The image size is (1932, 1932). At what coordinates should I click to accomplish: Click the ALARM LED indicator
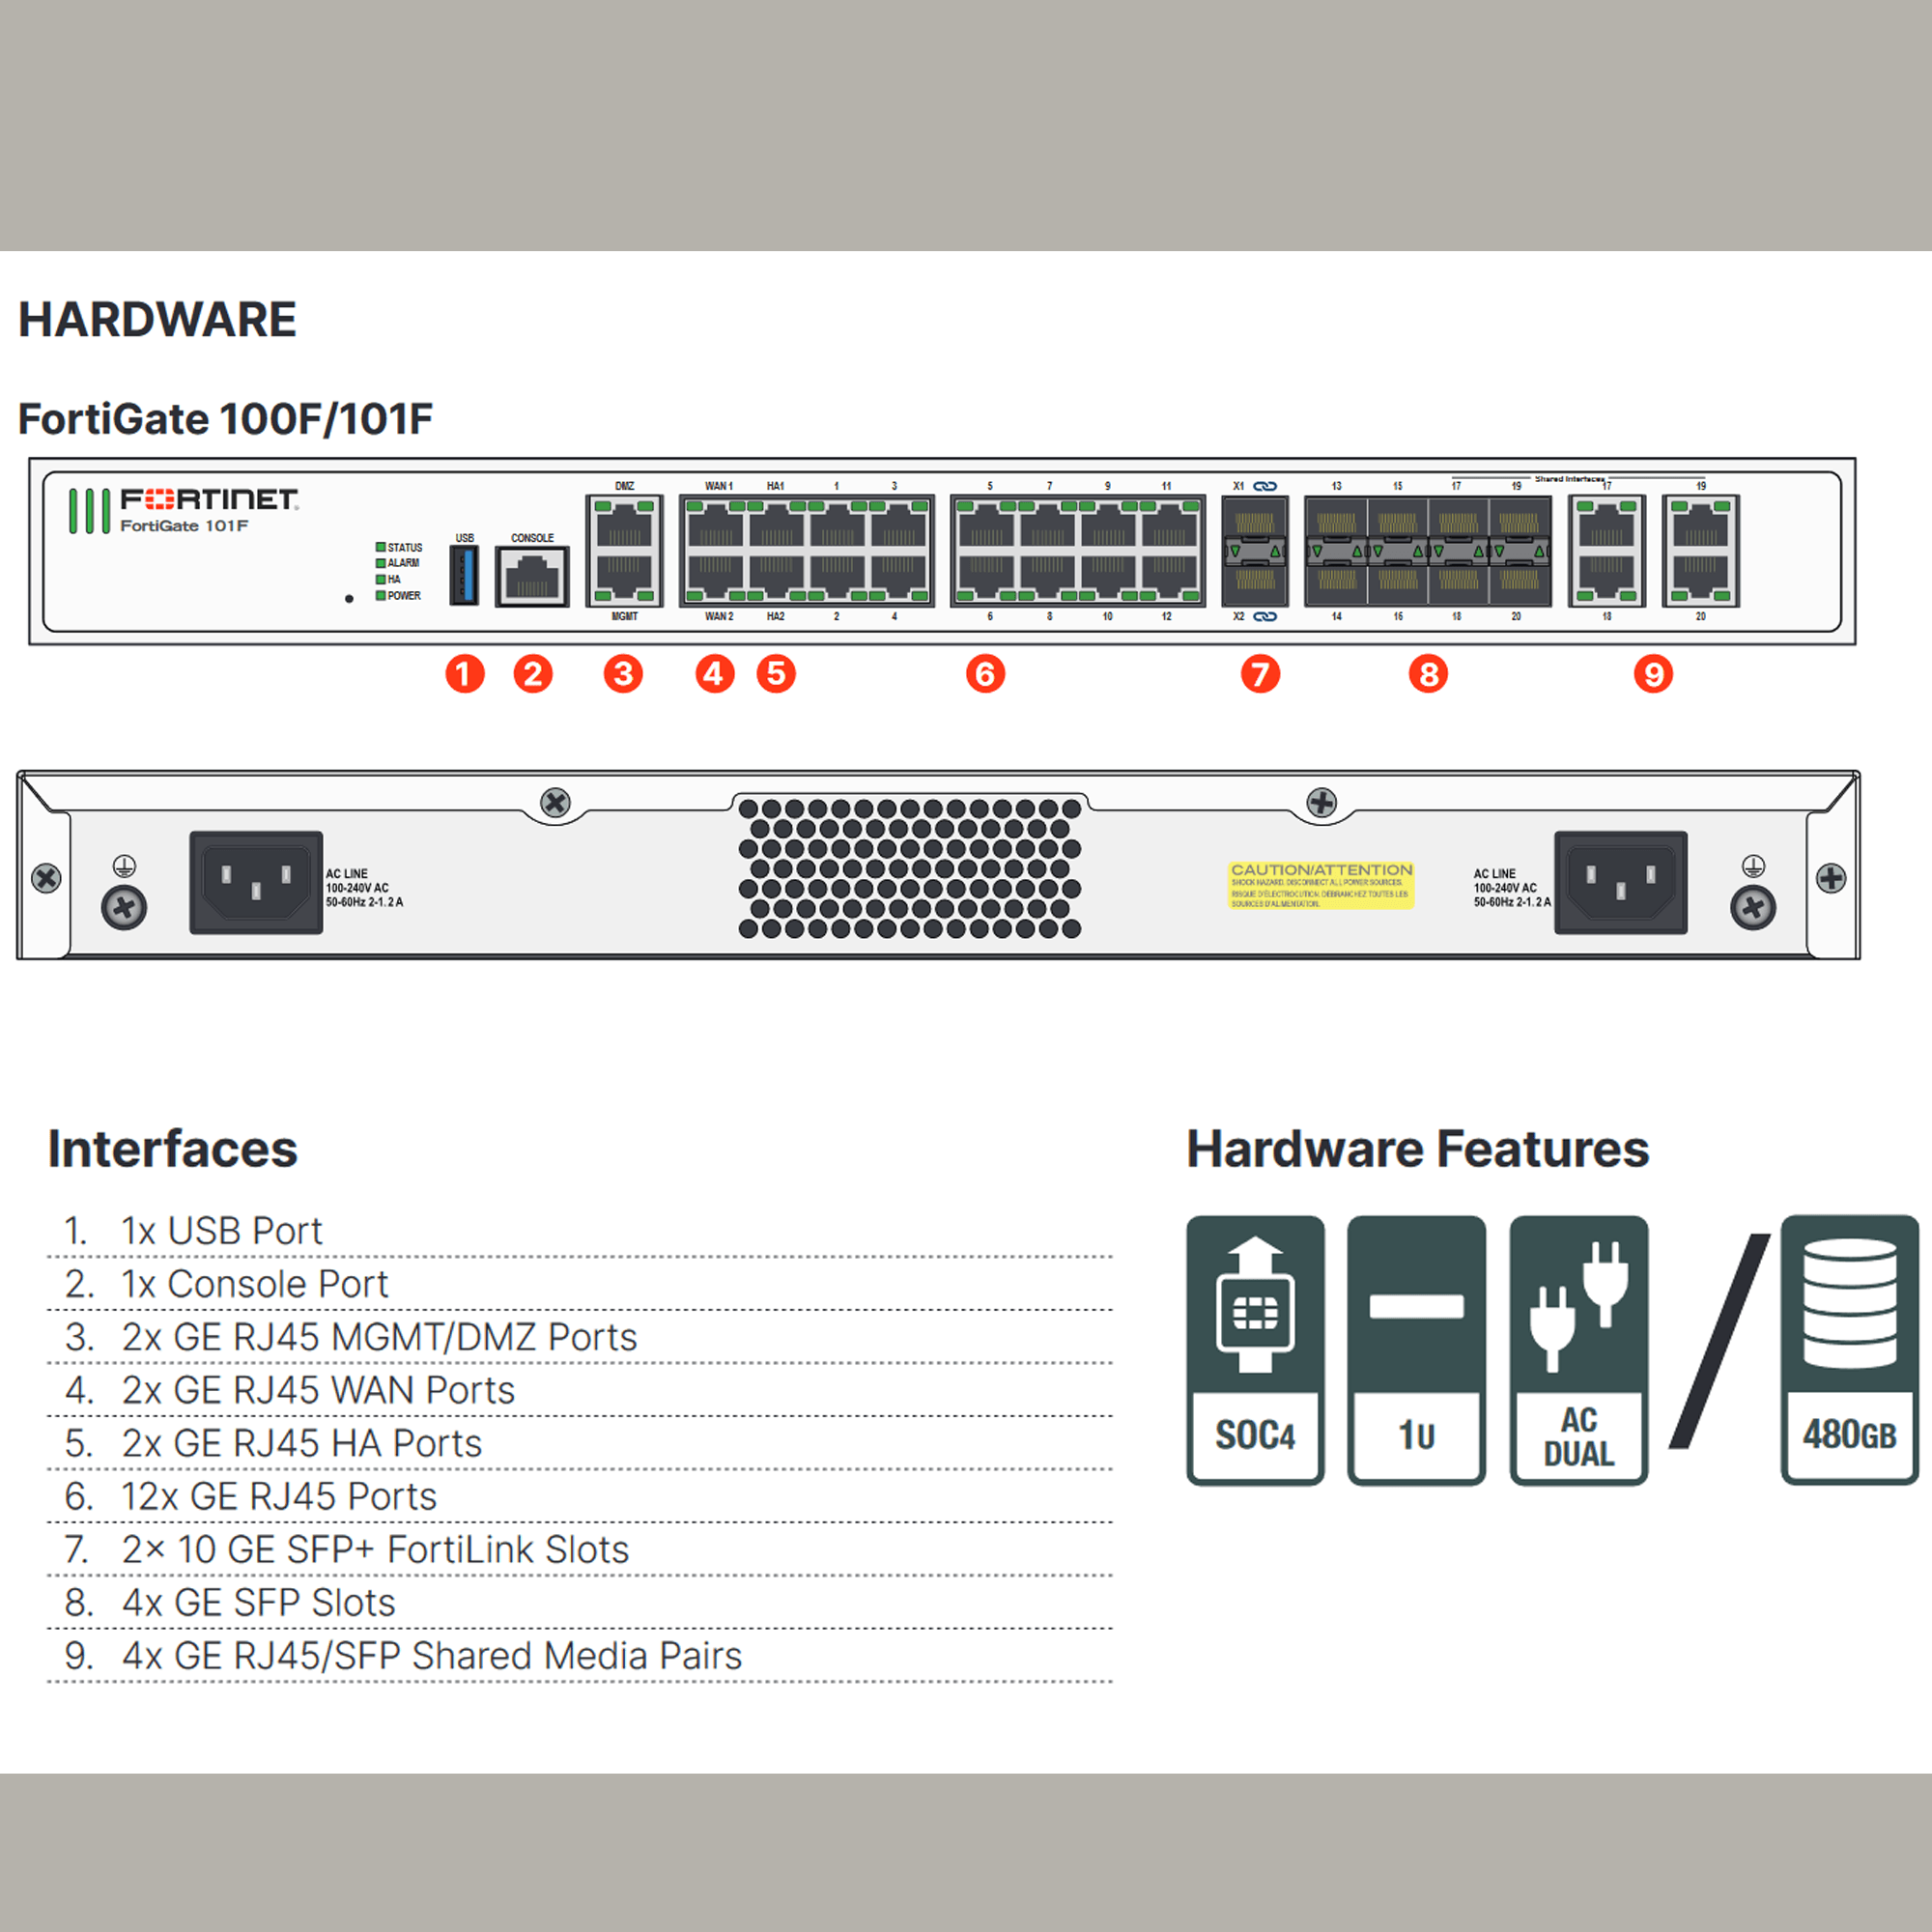click(x=380, y=563)
